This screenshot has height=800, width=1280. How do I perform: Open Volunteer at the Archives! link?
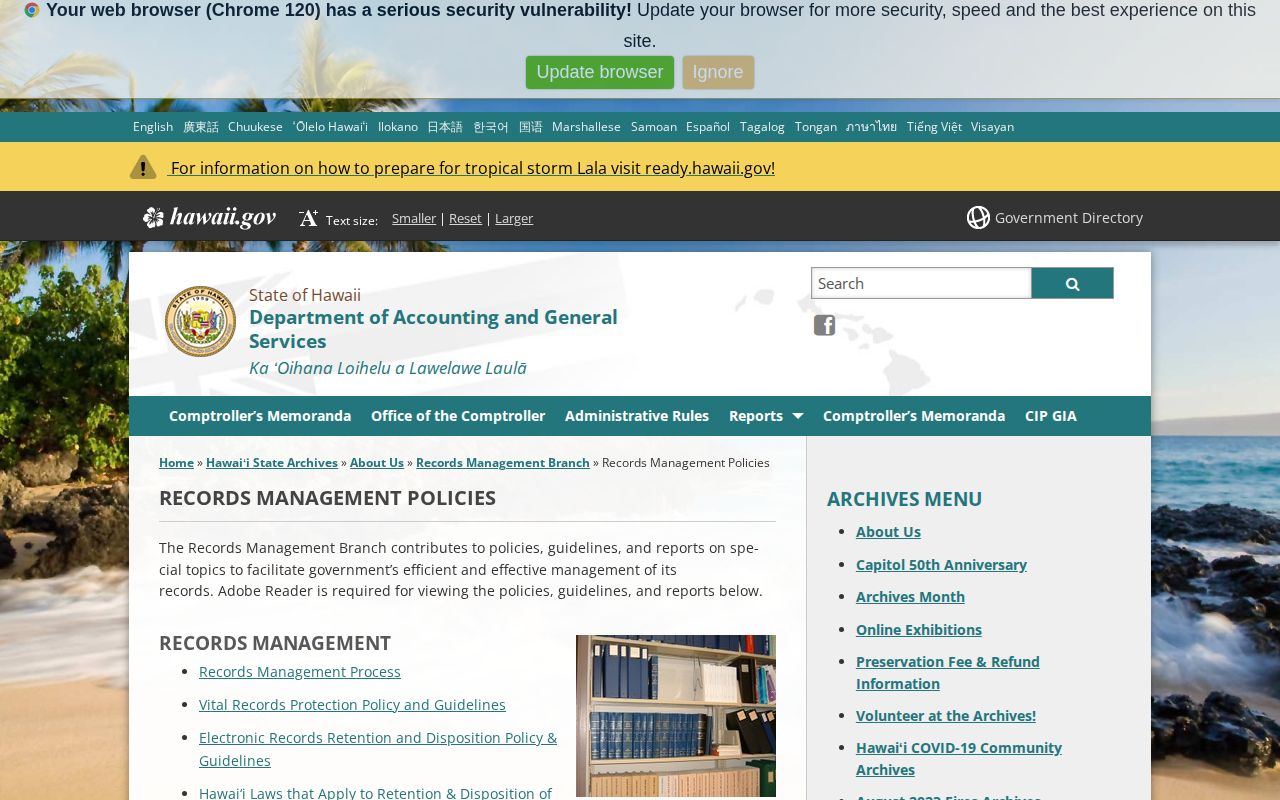coord(946,716)
